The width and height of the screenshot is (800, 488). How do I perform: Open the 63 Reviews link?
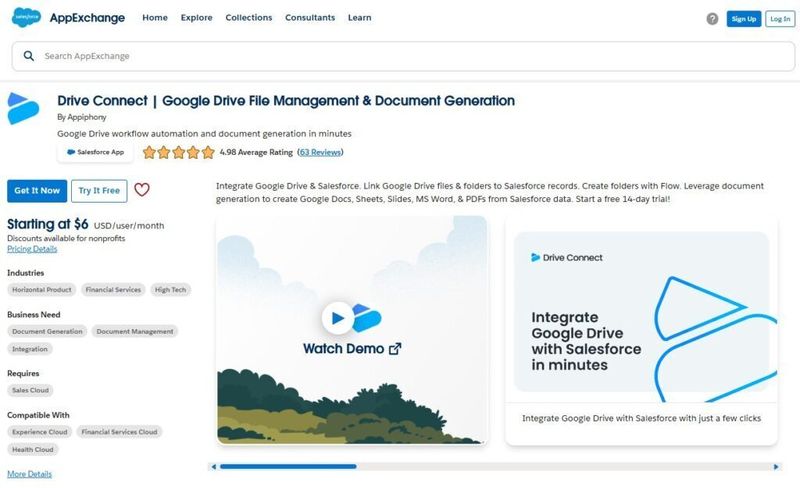click(320, 152)
